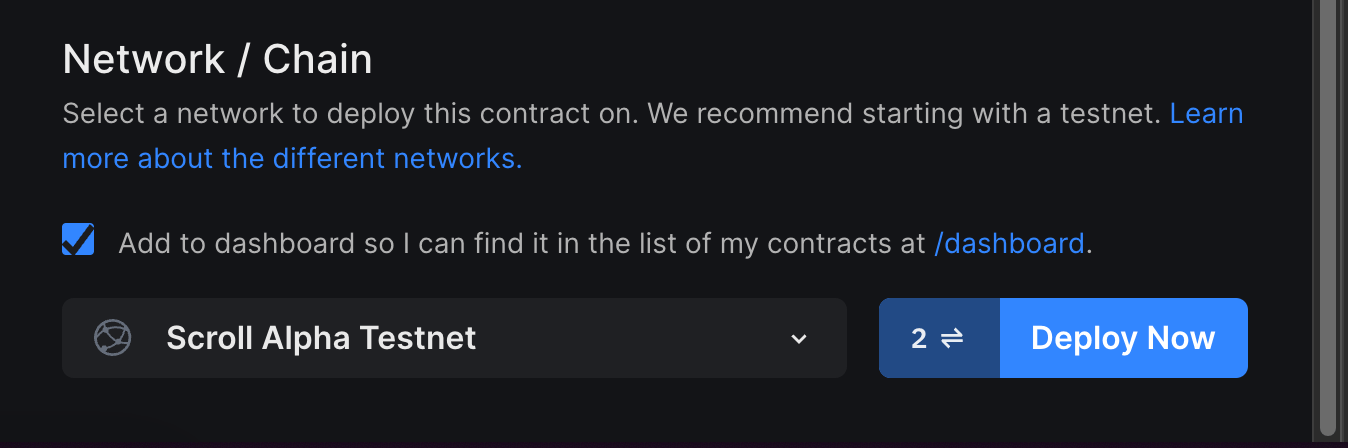Click the white checkmark icon in blue box
The image size is (1348, 448).
[78, 239]
